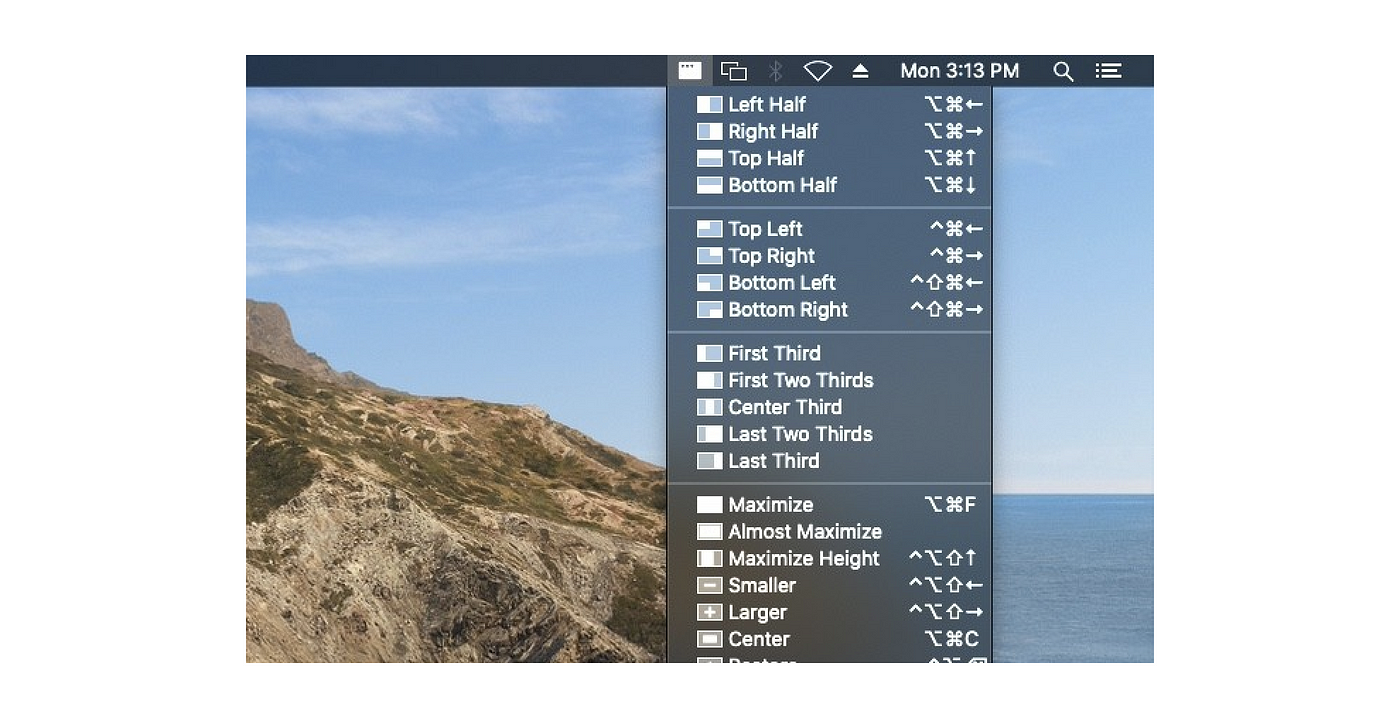Choose First Two Thirds option

click(829, 380)
